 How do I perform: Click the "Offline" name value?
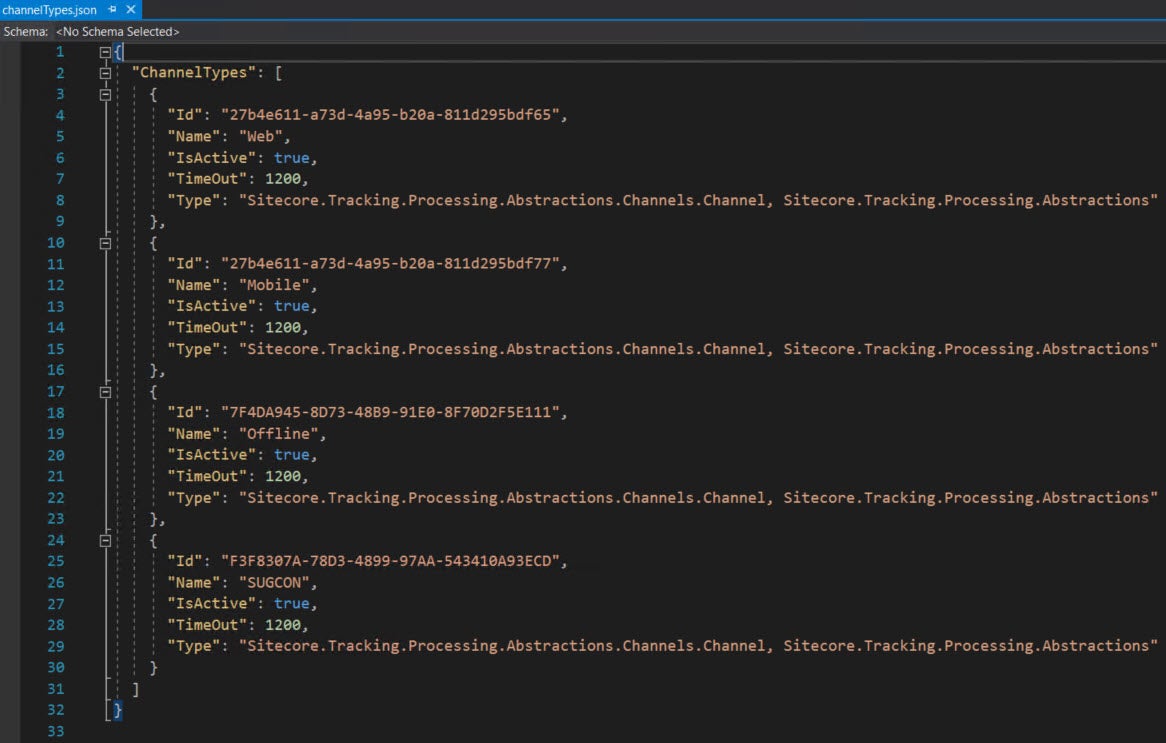280,433
